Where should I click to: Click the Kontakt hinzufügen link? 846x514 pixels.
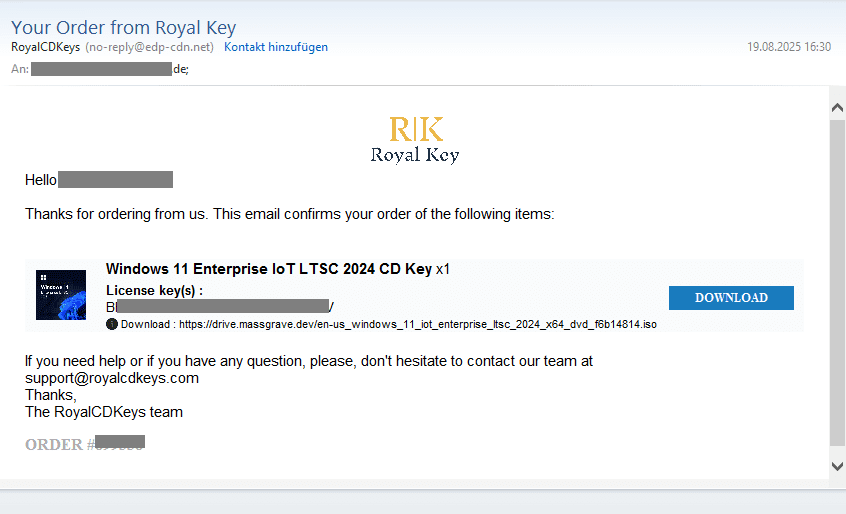coord(275,47)
